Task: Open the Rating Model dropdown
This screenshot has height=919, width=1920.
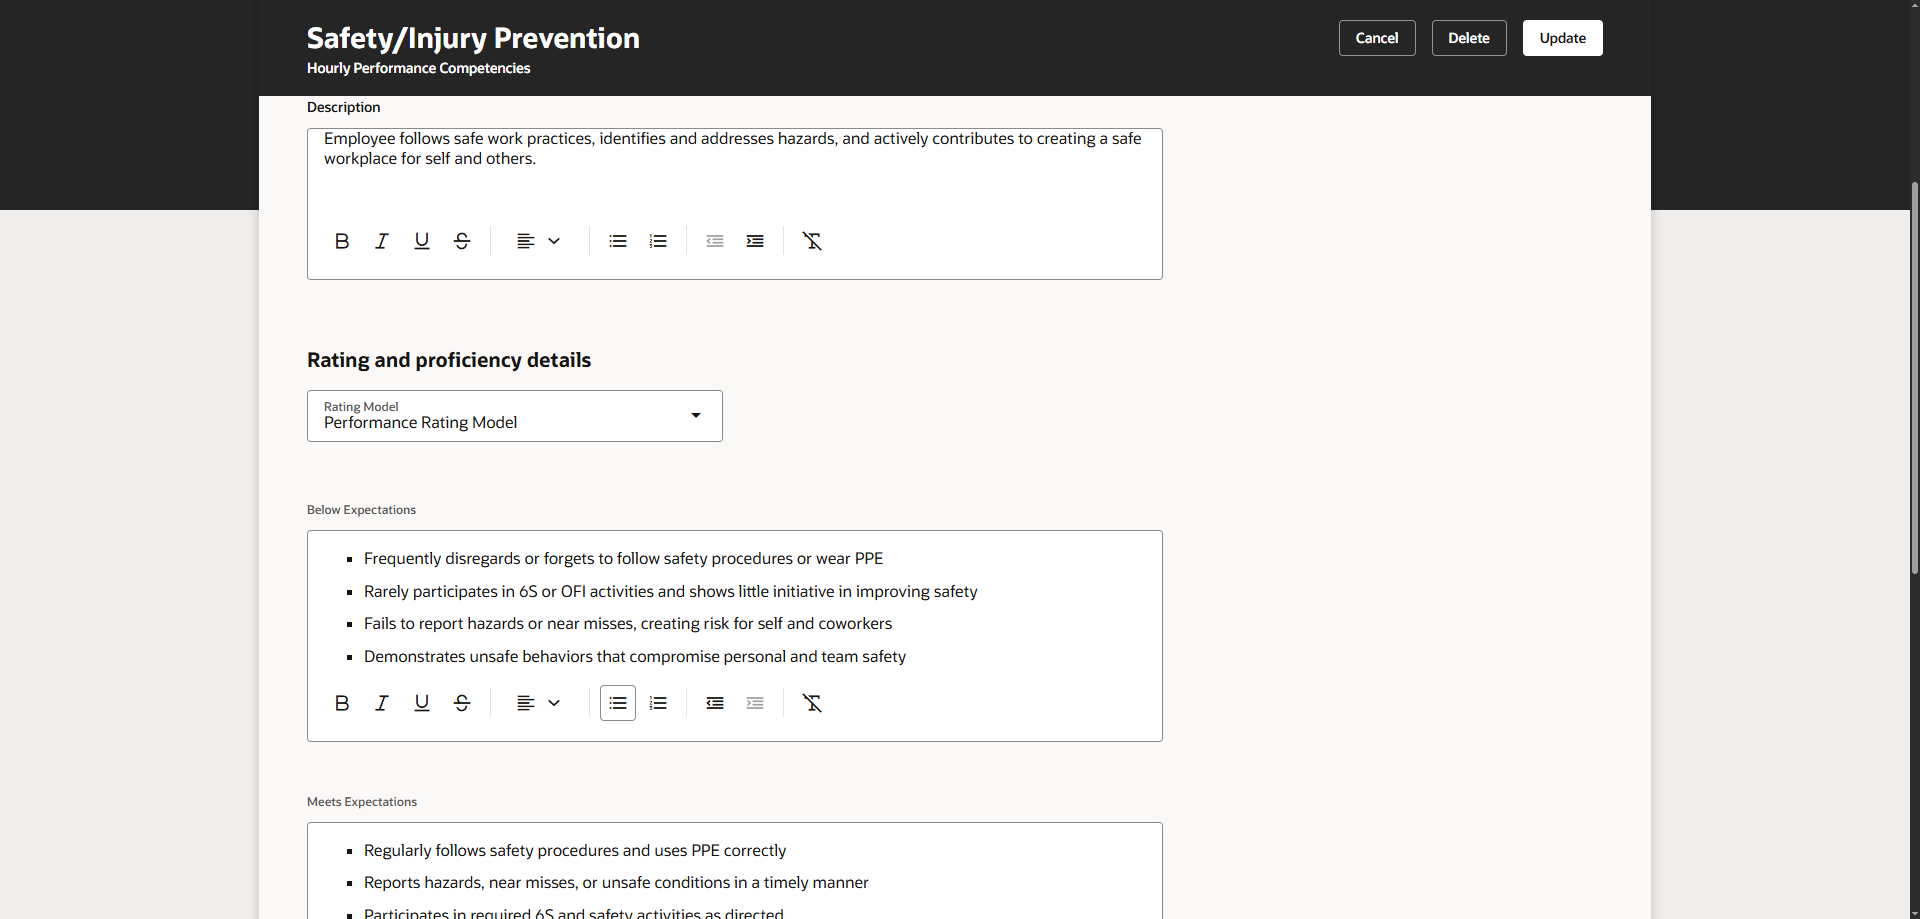Action: click(515, 416)
